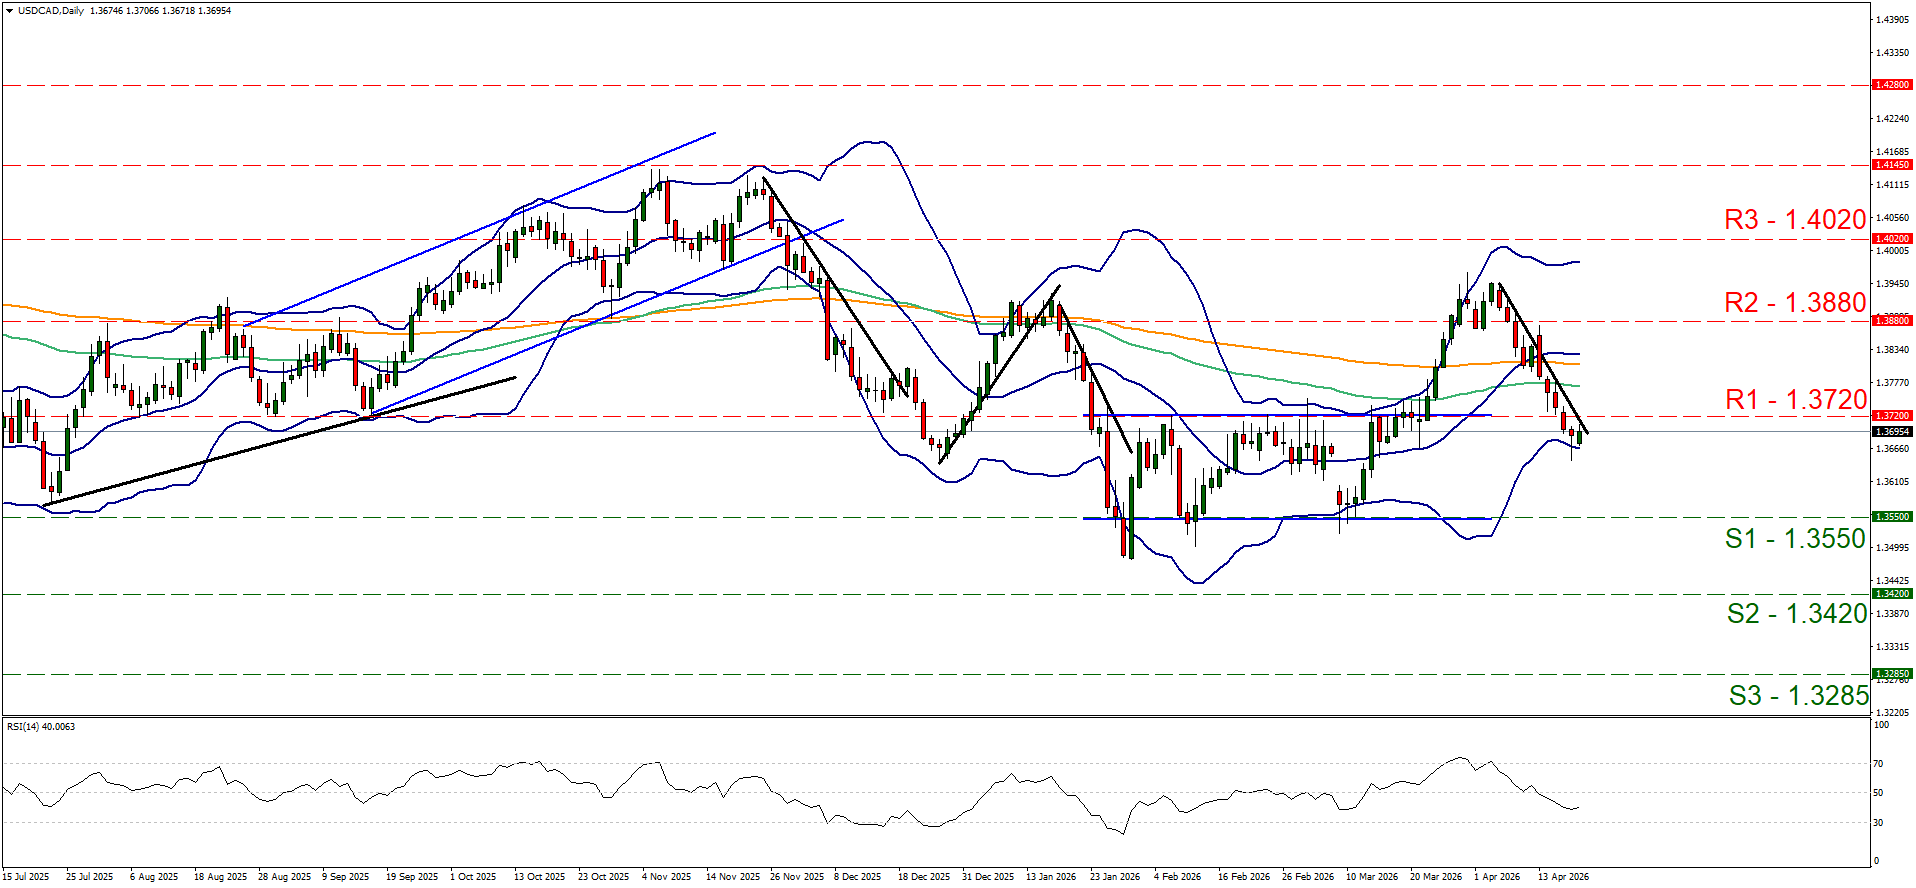The width and height of the screenshot is (1916, 888).
Task: Click the black 1.36954 current price tag
Action: coord(1891,432)
